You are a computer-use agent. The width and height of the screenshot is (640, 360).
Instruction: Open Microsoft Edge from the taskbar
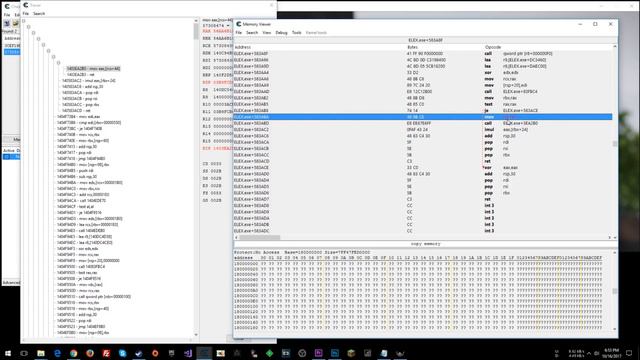pos(57,353)
